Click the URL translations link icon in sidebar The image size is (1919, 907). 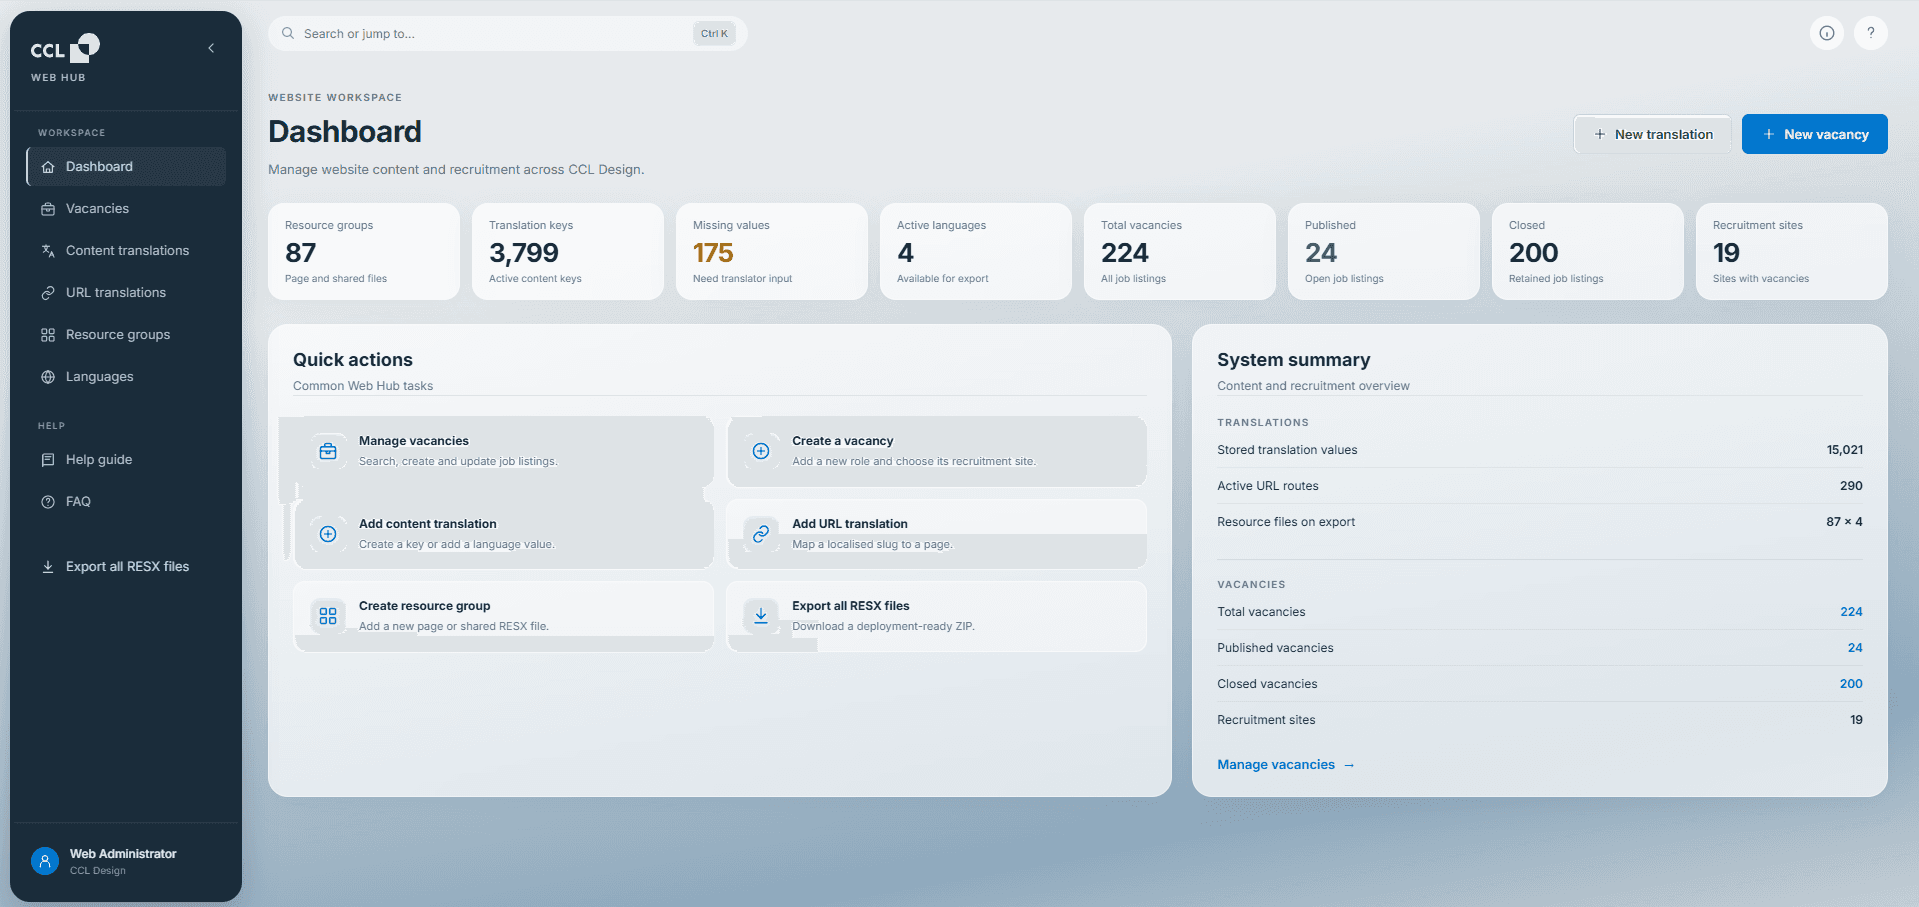(x=48, y=293)
